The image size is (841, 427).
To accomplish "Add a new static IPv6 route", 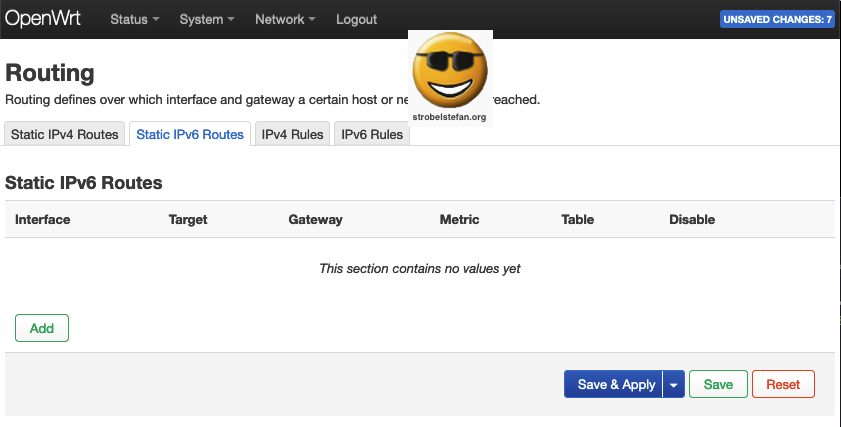I will pos(42,328).
